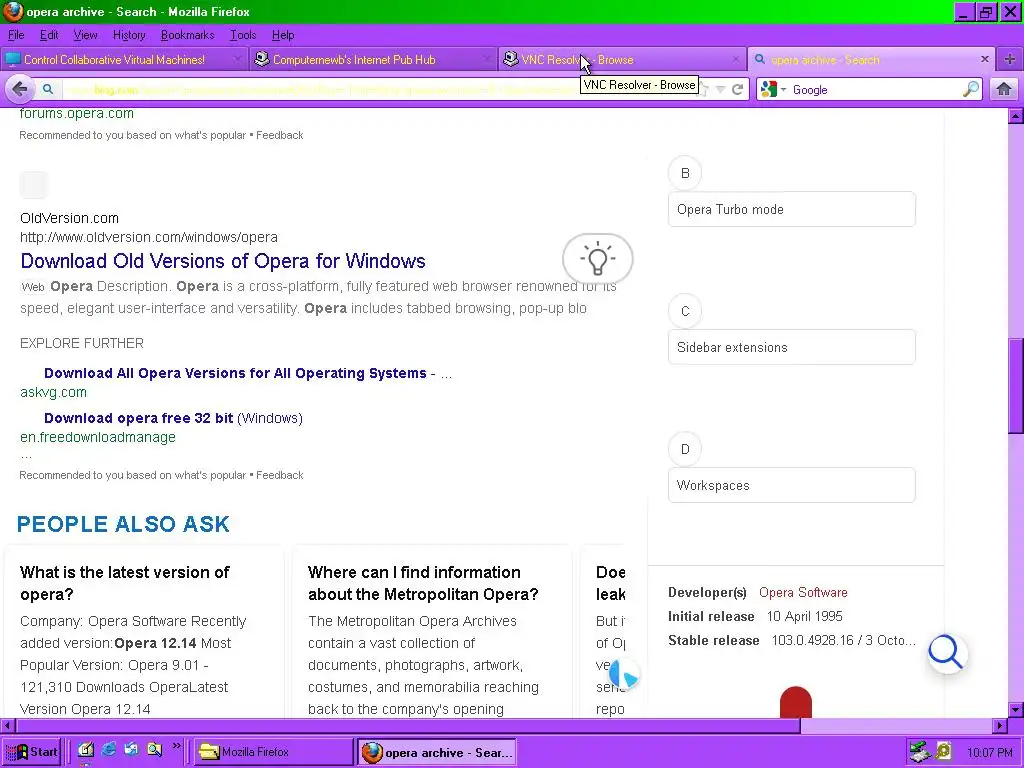Click inside the Google search box
This screenshot has height=768, width=1024.
click(875, 89)
